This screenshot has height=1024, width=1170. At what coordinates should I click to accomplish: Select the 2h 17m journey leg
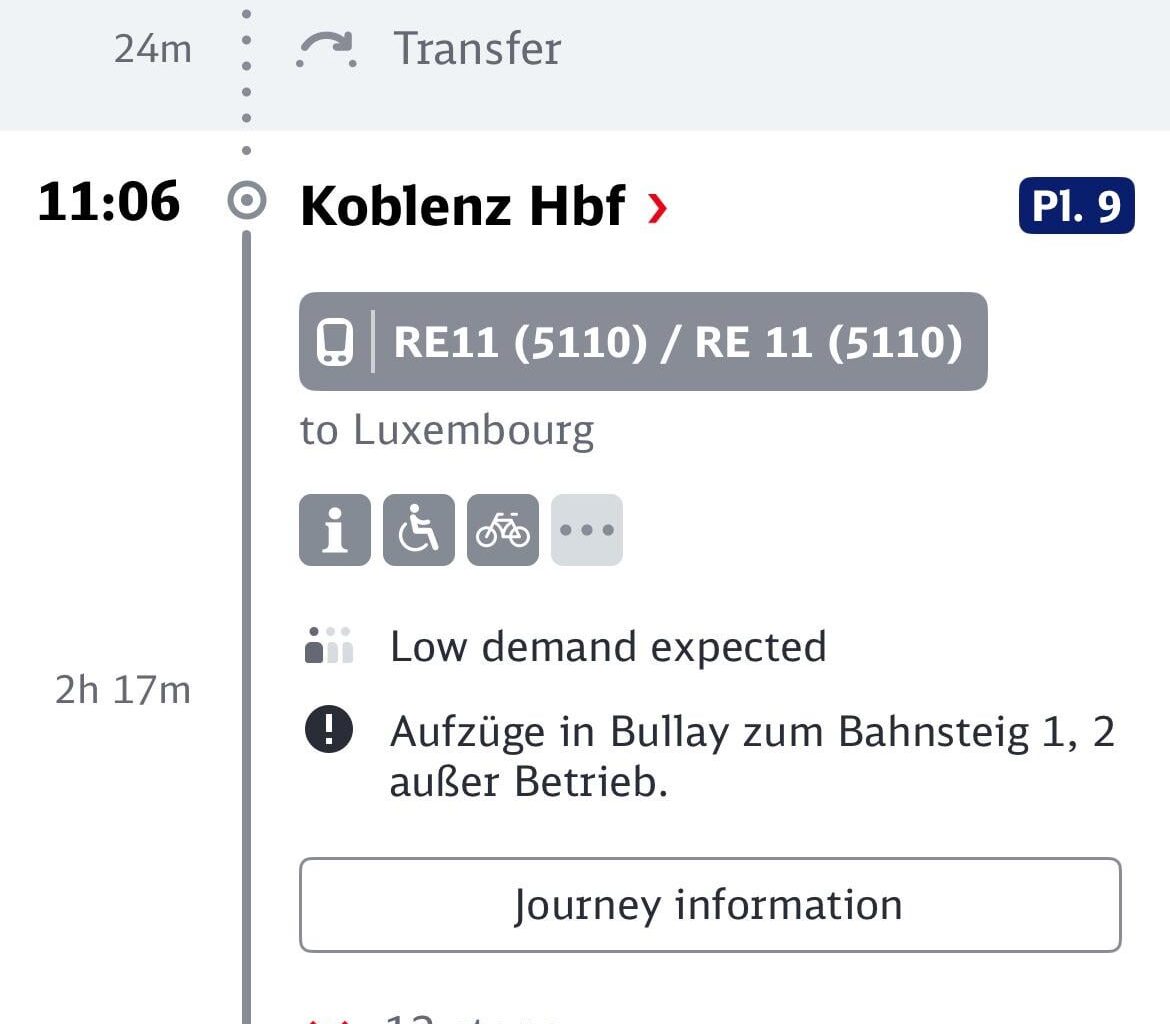[x=122, y=690]
